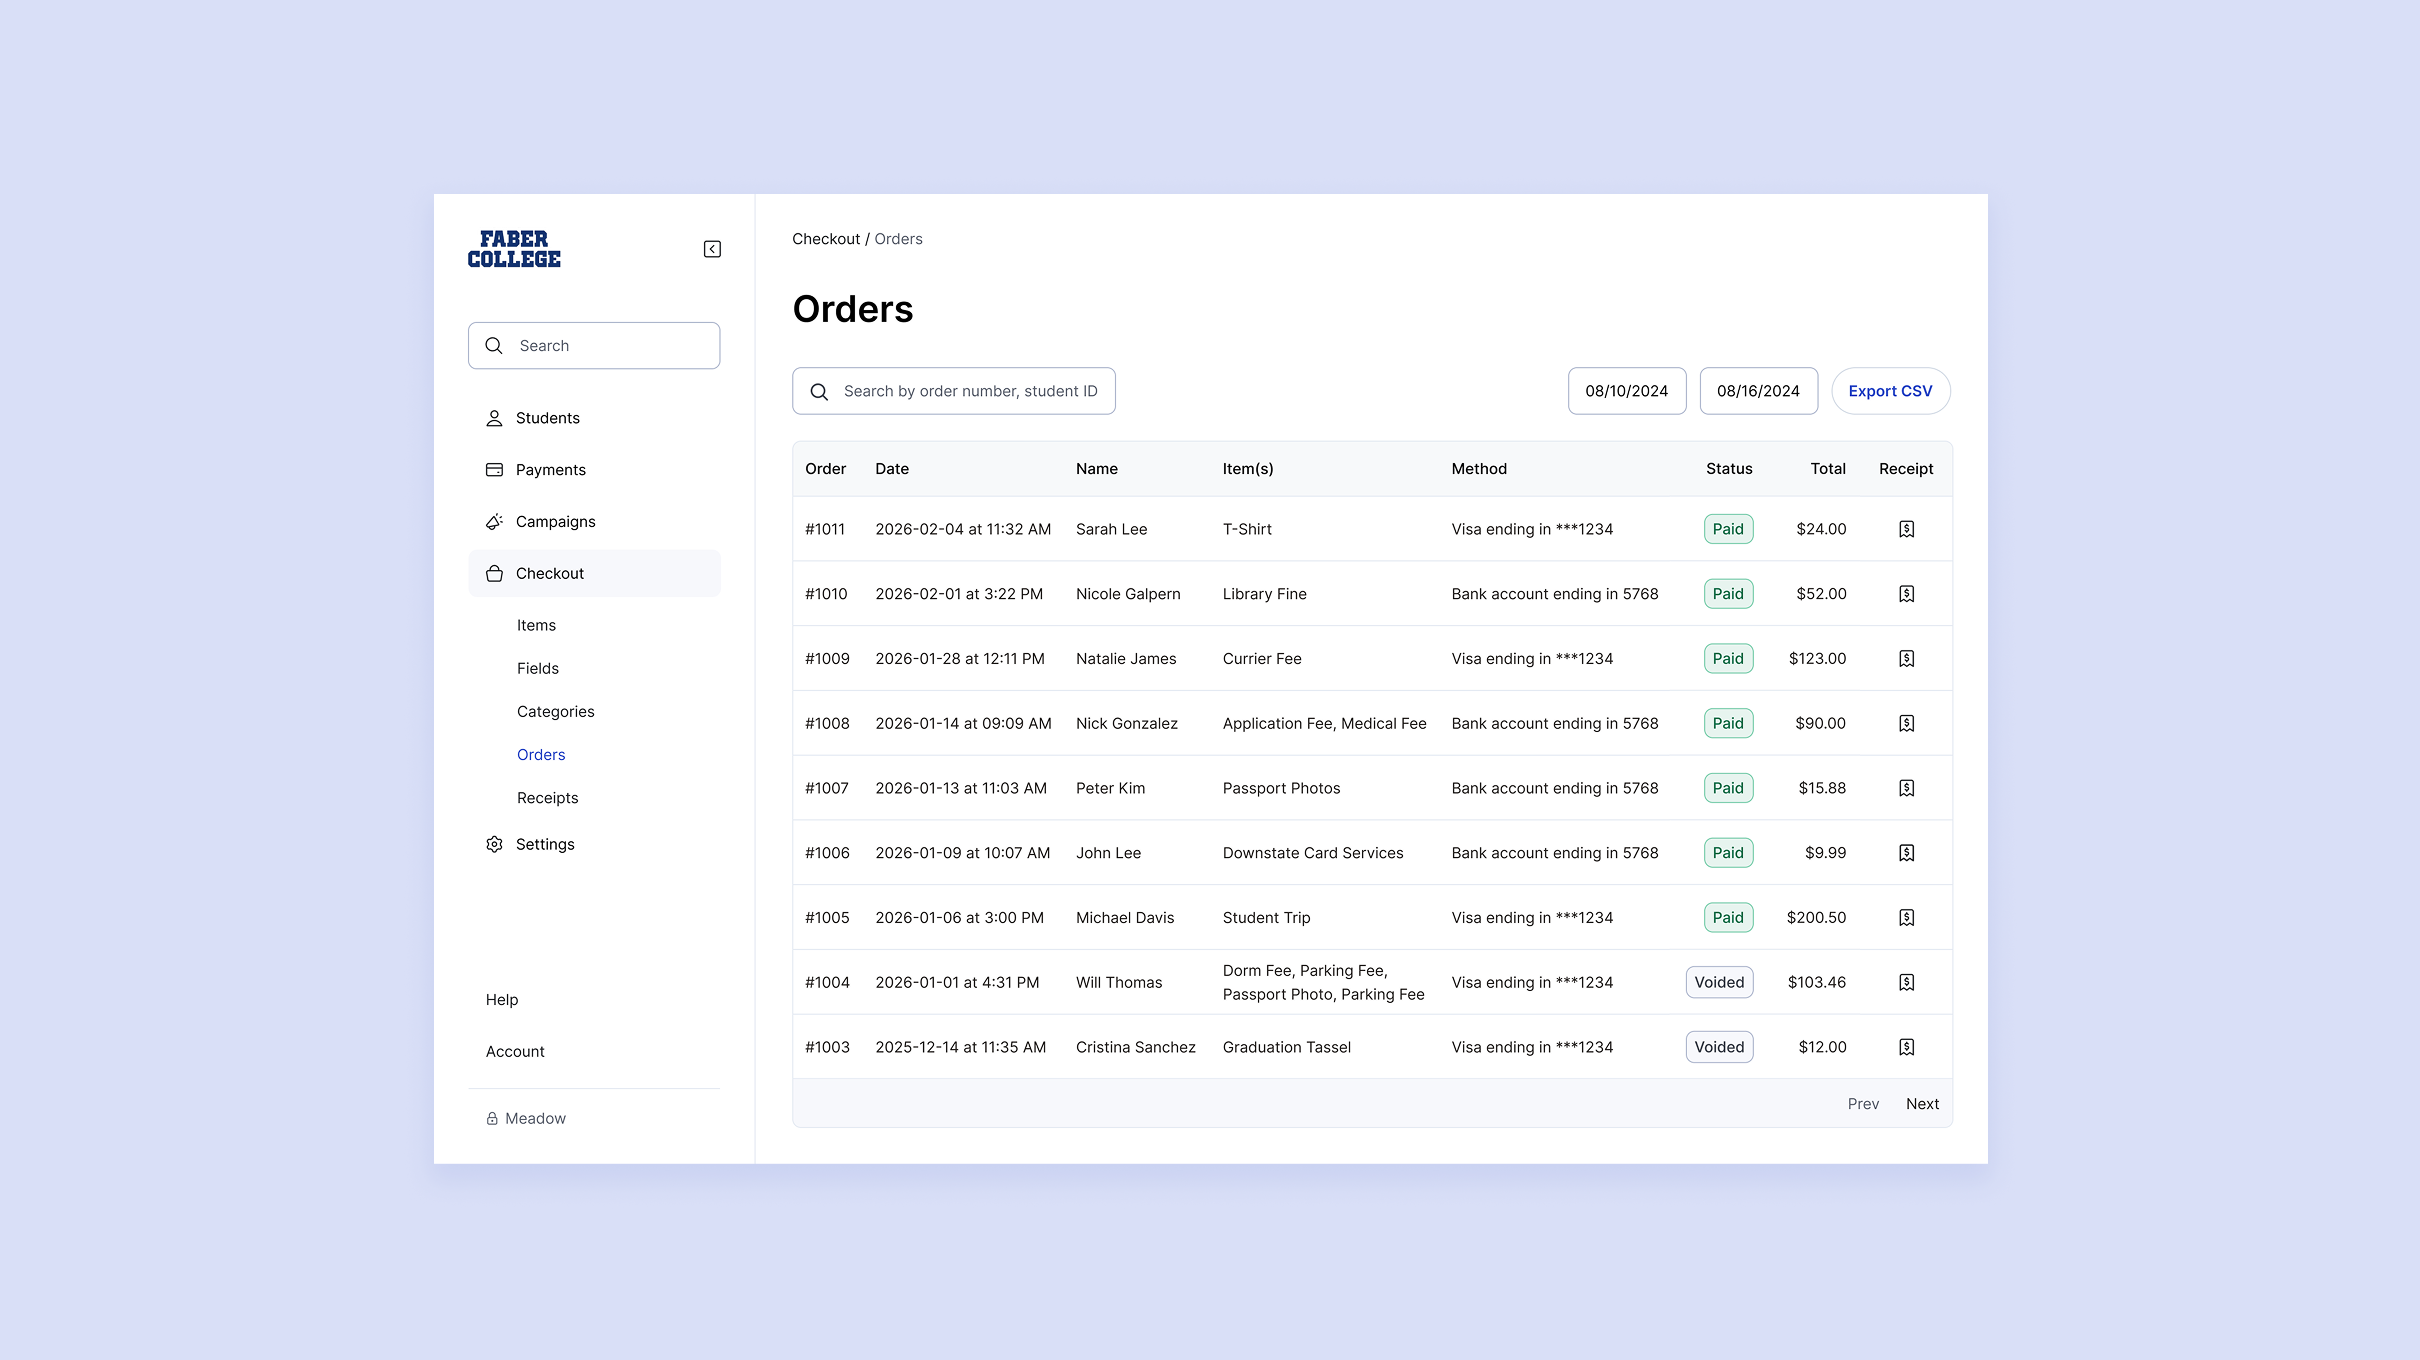Export orders as CSV
This screenshot has width=2420, height=1360.
[1890, 391]
